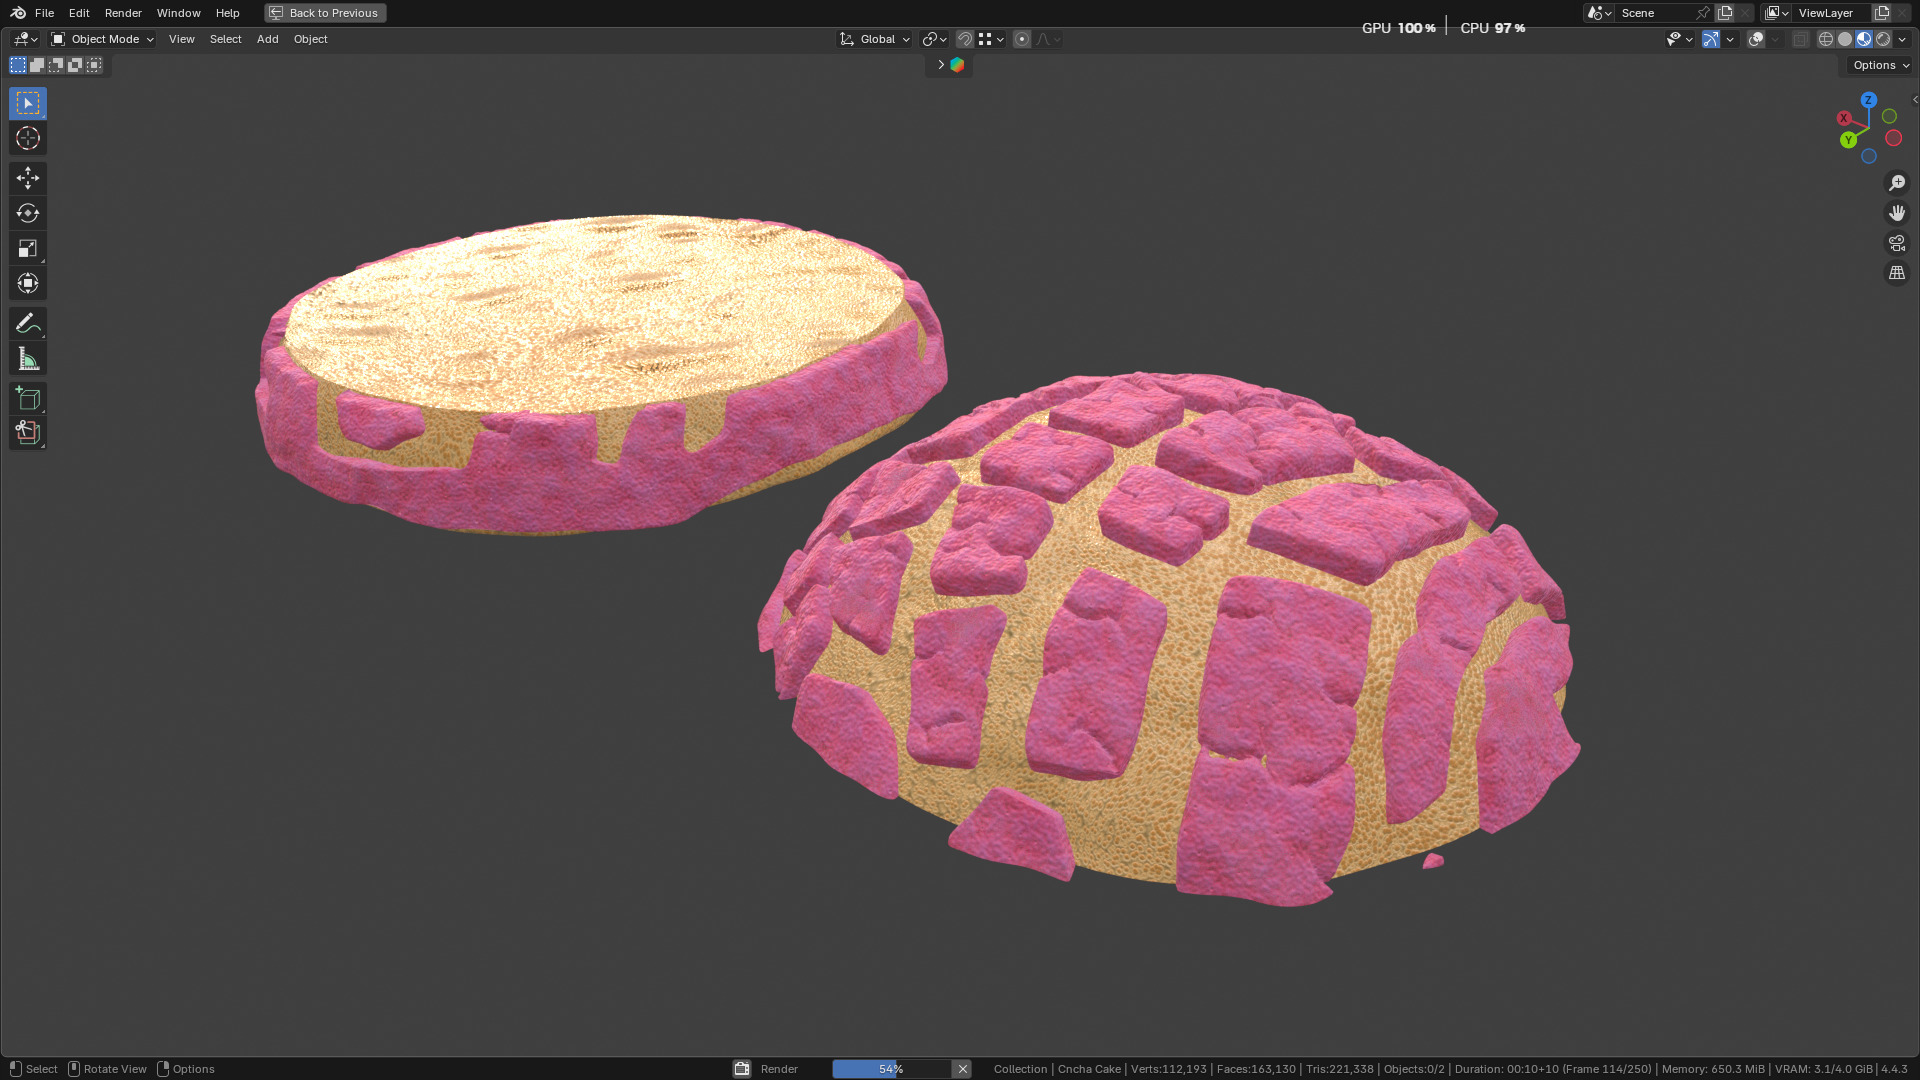
Task: Toggle viewport gizmos display
Action: pos(1711,39)
